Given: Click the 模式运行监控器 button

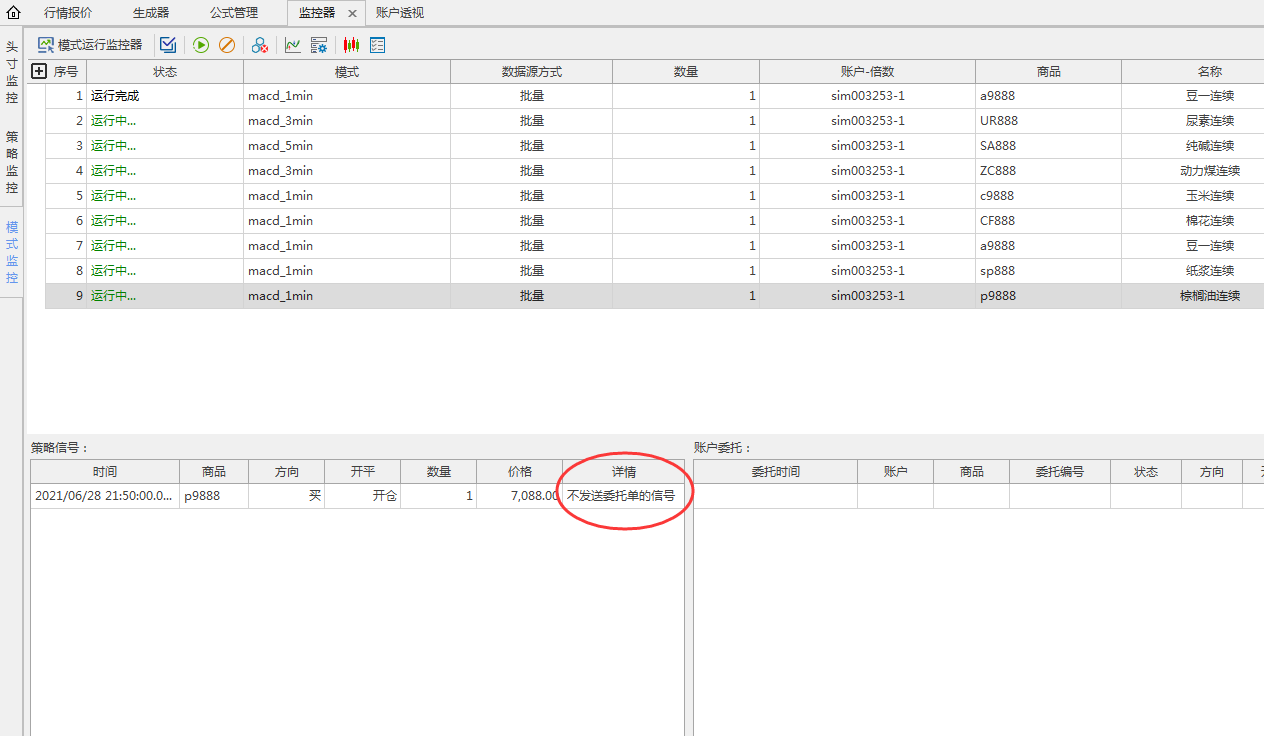Looking at the screenshot, I should [90, 45].
